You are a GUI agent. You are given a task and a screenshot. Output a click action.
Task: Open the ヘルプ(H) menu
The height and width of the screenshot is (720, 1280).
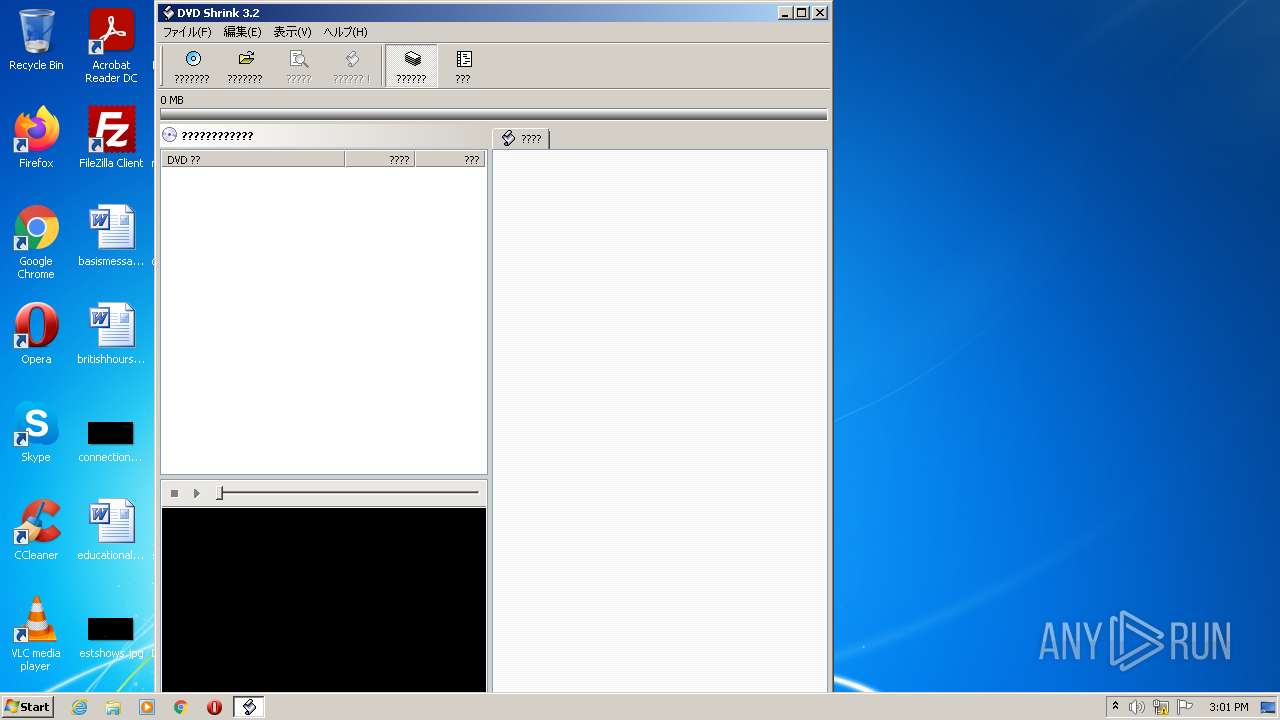[345, 32]
